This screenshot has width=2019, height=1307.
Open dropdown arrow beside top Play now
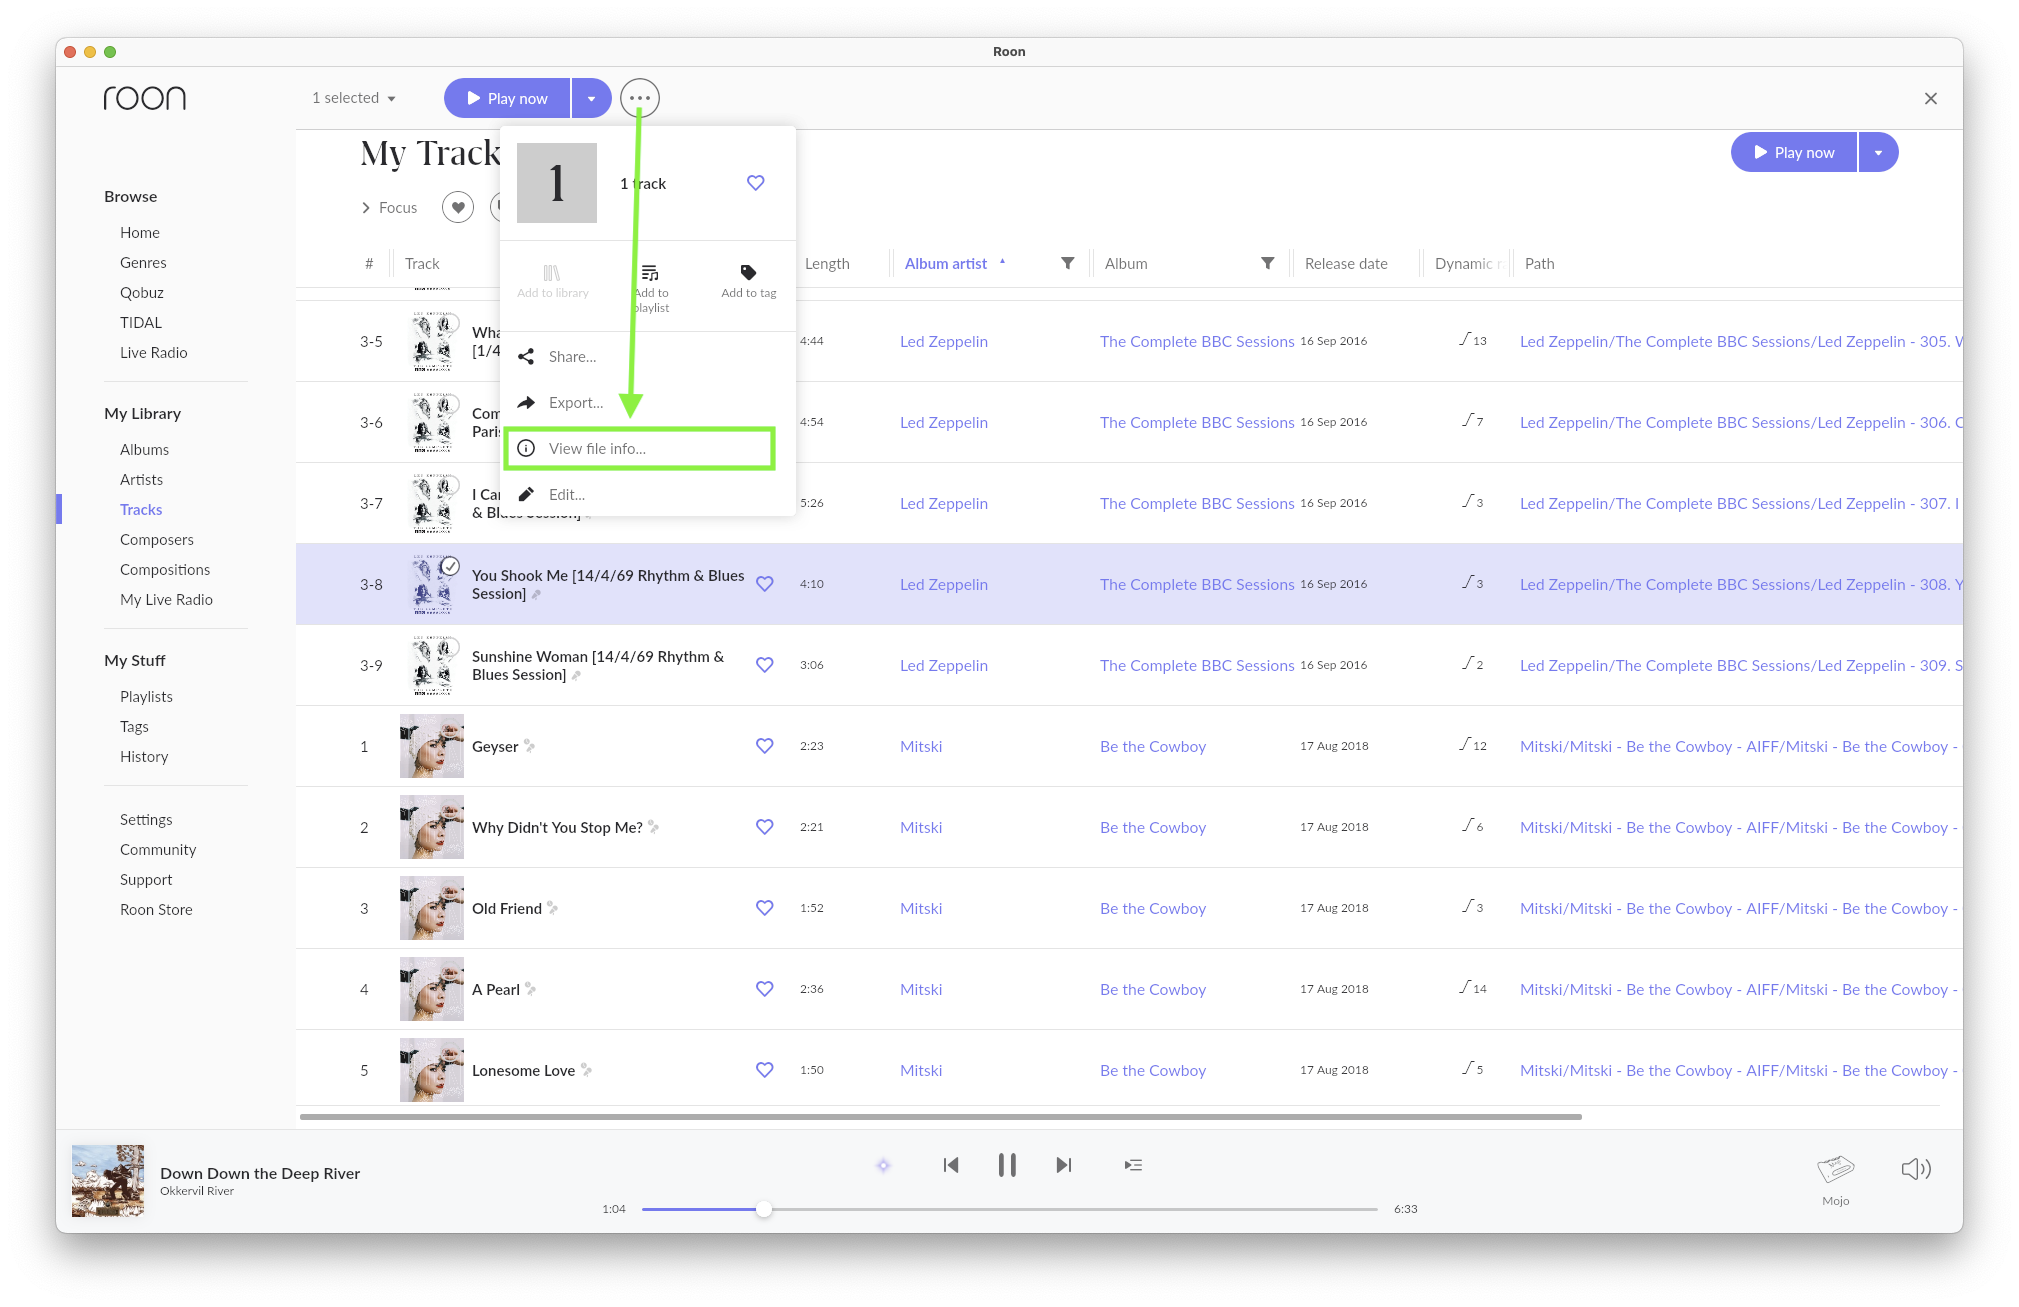592,98
